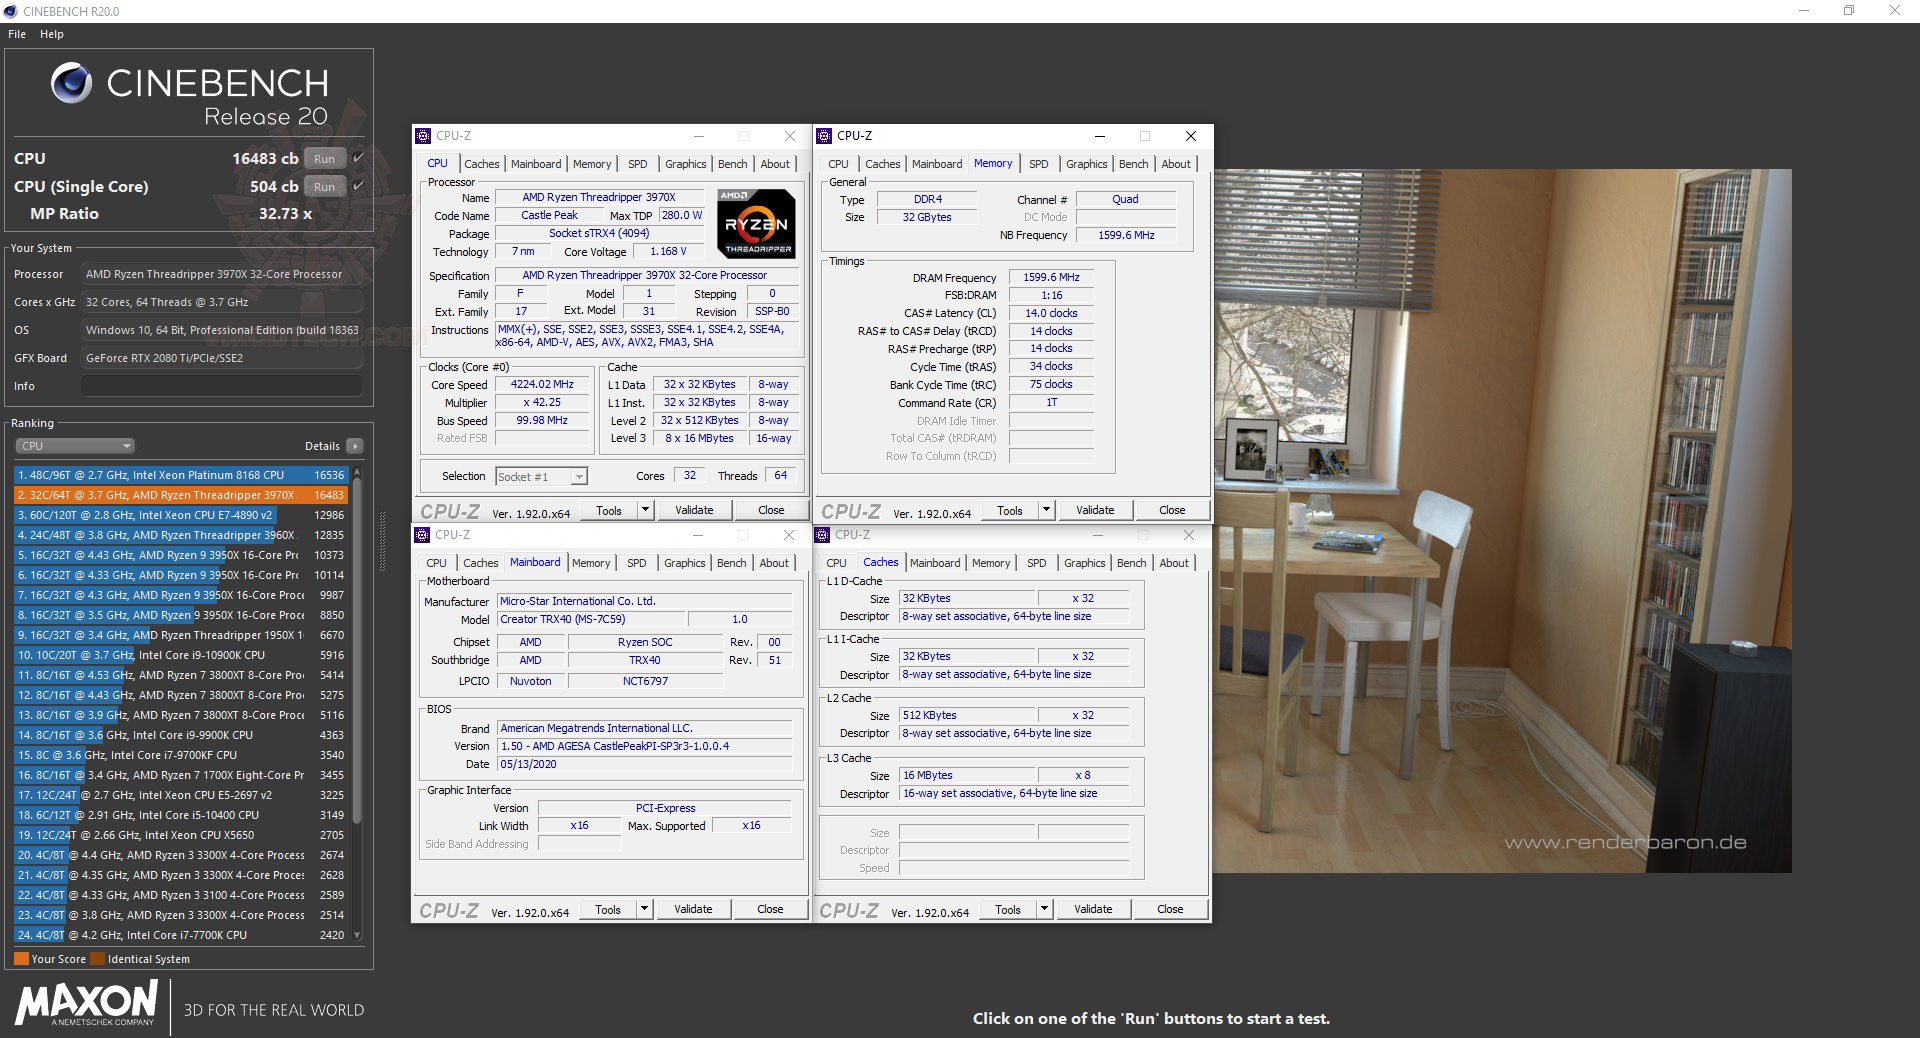Click the BIOS date 05/13/2020
The image size is (1920, 1038).
click(x=644, y=764)
